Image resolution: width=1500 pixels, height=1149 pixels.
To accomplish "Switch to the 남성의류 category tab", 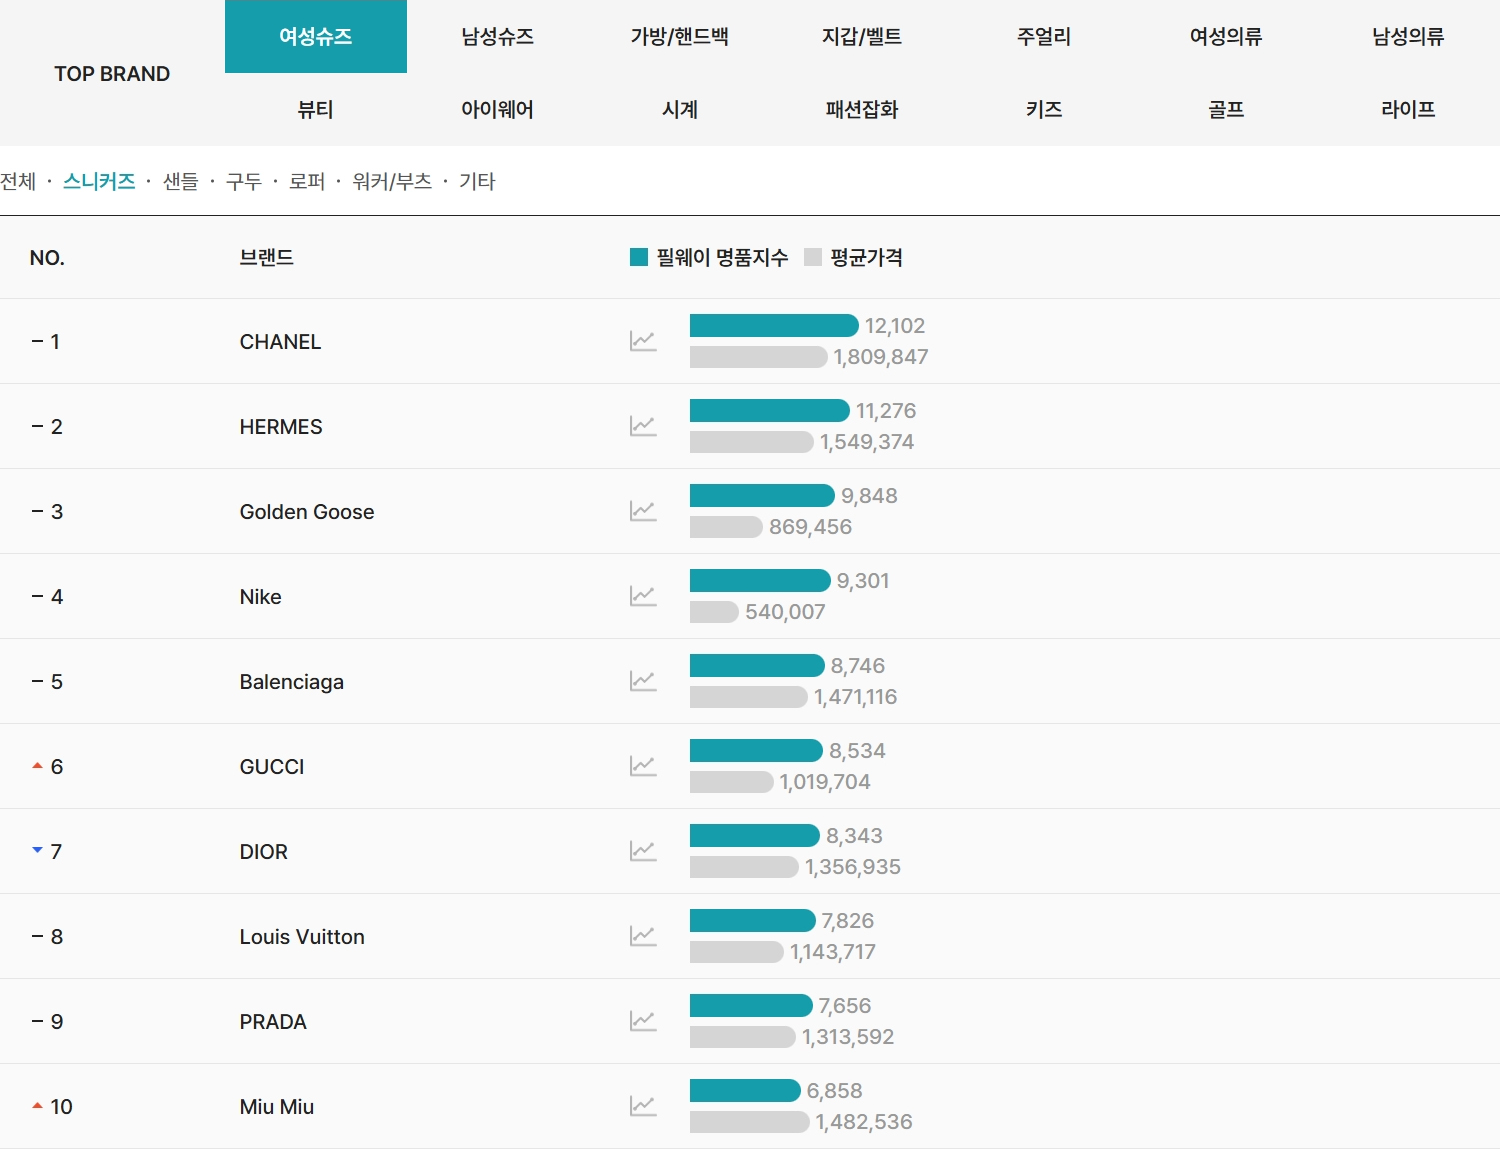I will pyautogui.click(x=1408, y=36).
